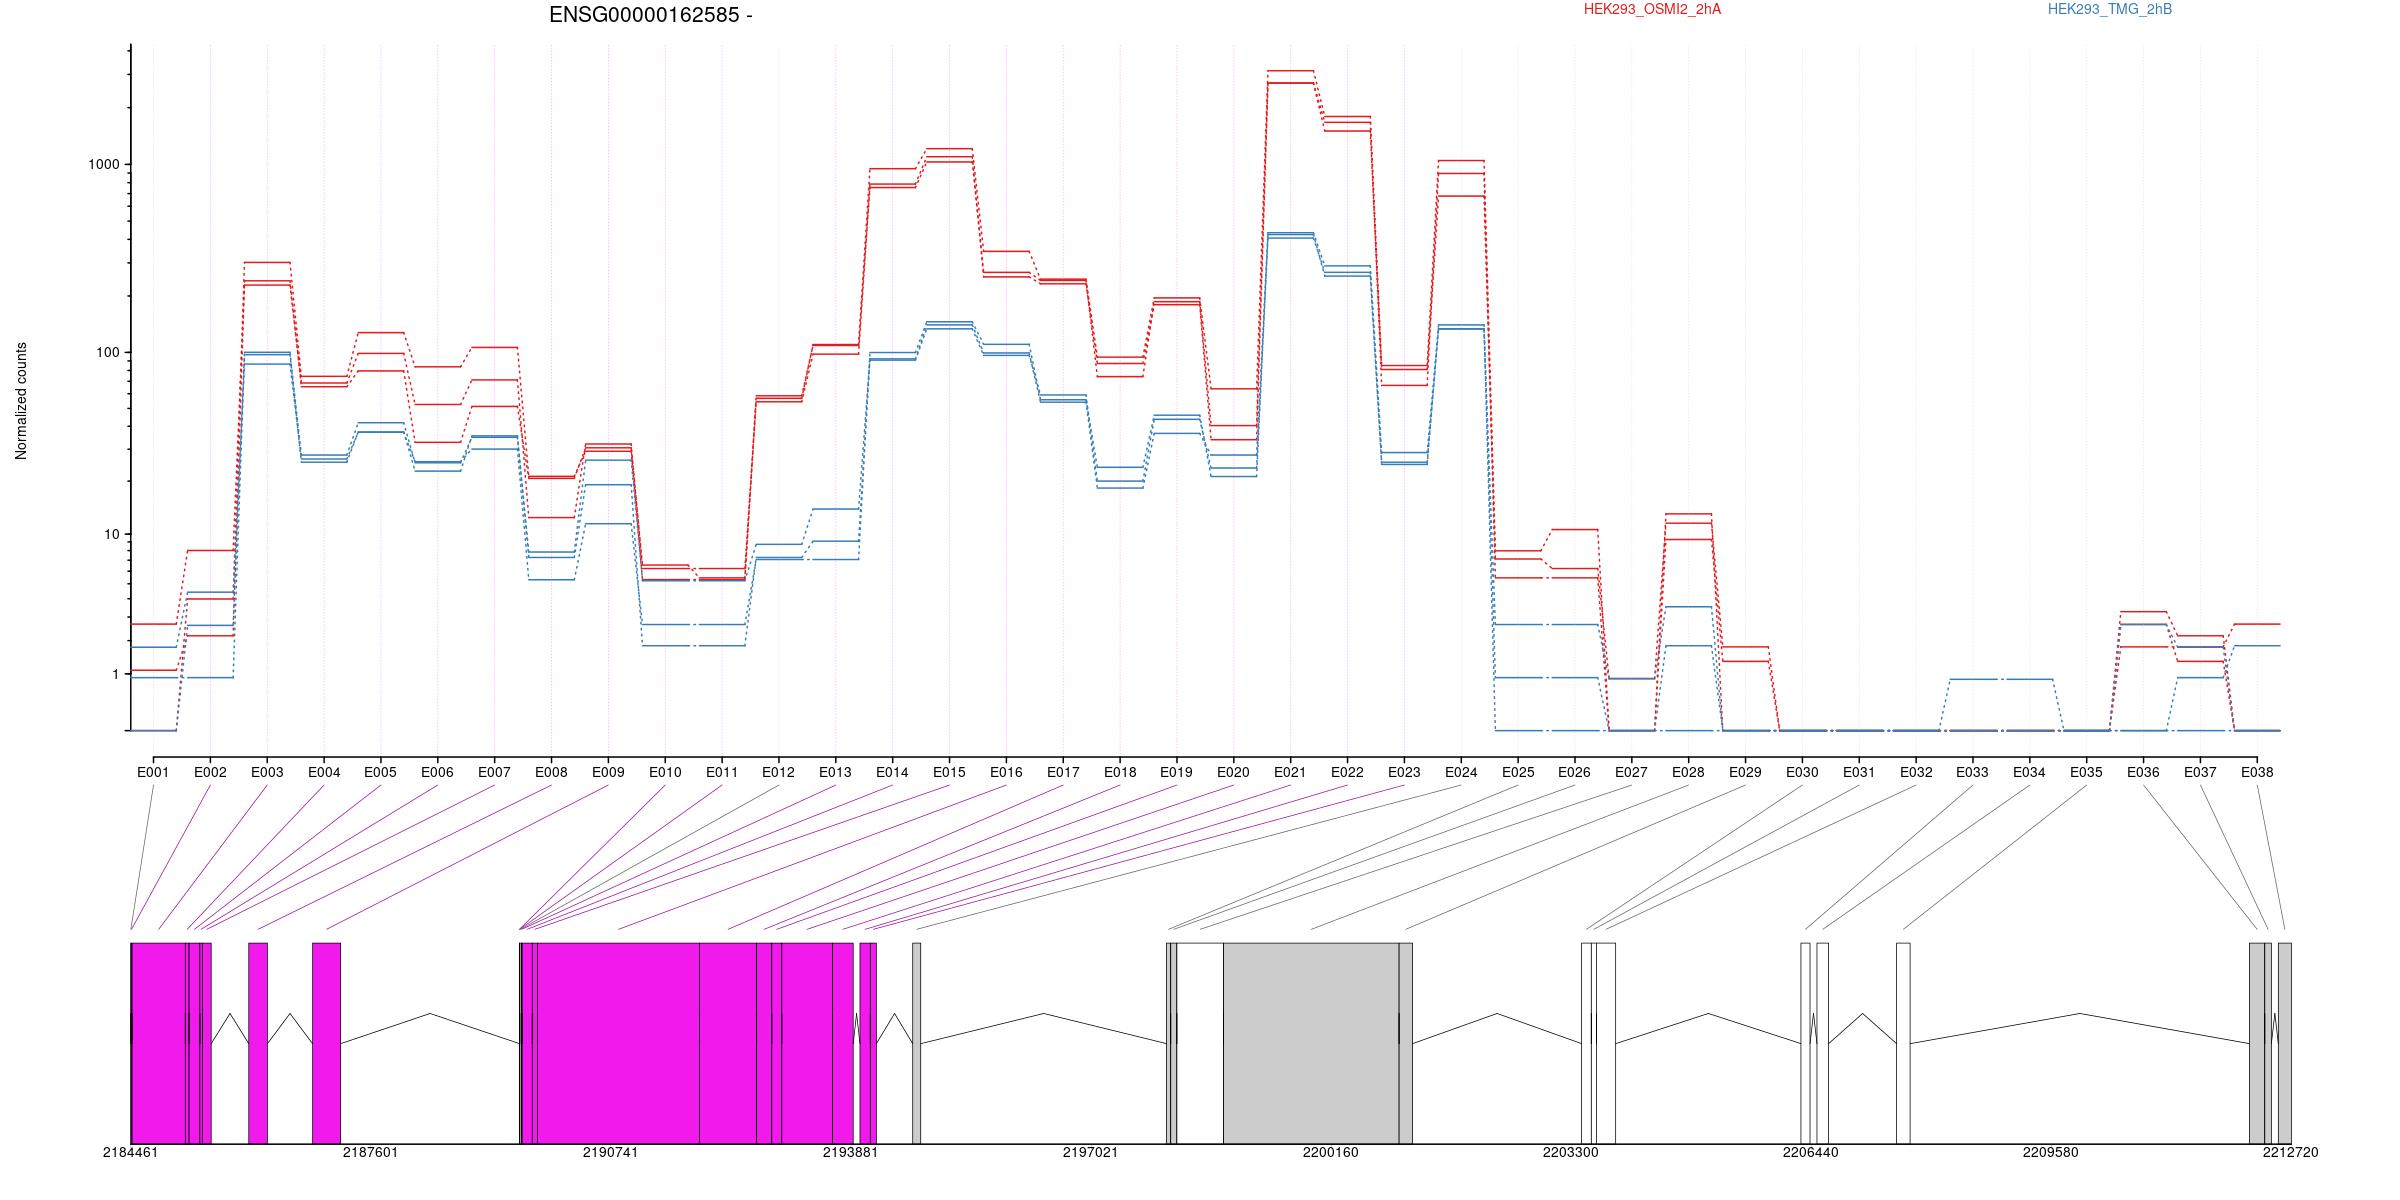The width and height of the screenshot is (2400, 1200).
Task: Click exon label E036
Action: [2143, 772]
